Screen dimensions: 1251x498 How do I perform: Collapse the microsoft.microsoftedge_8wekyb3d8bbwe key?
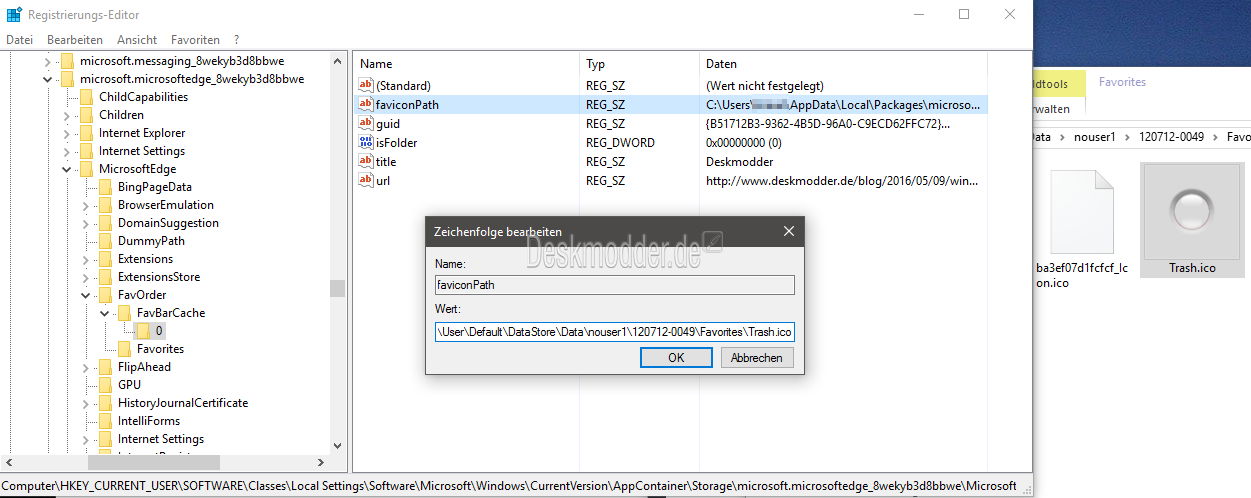[x=48, y=79]
